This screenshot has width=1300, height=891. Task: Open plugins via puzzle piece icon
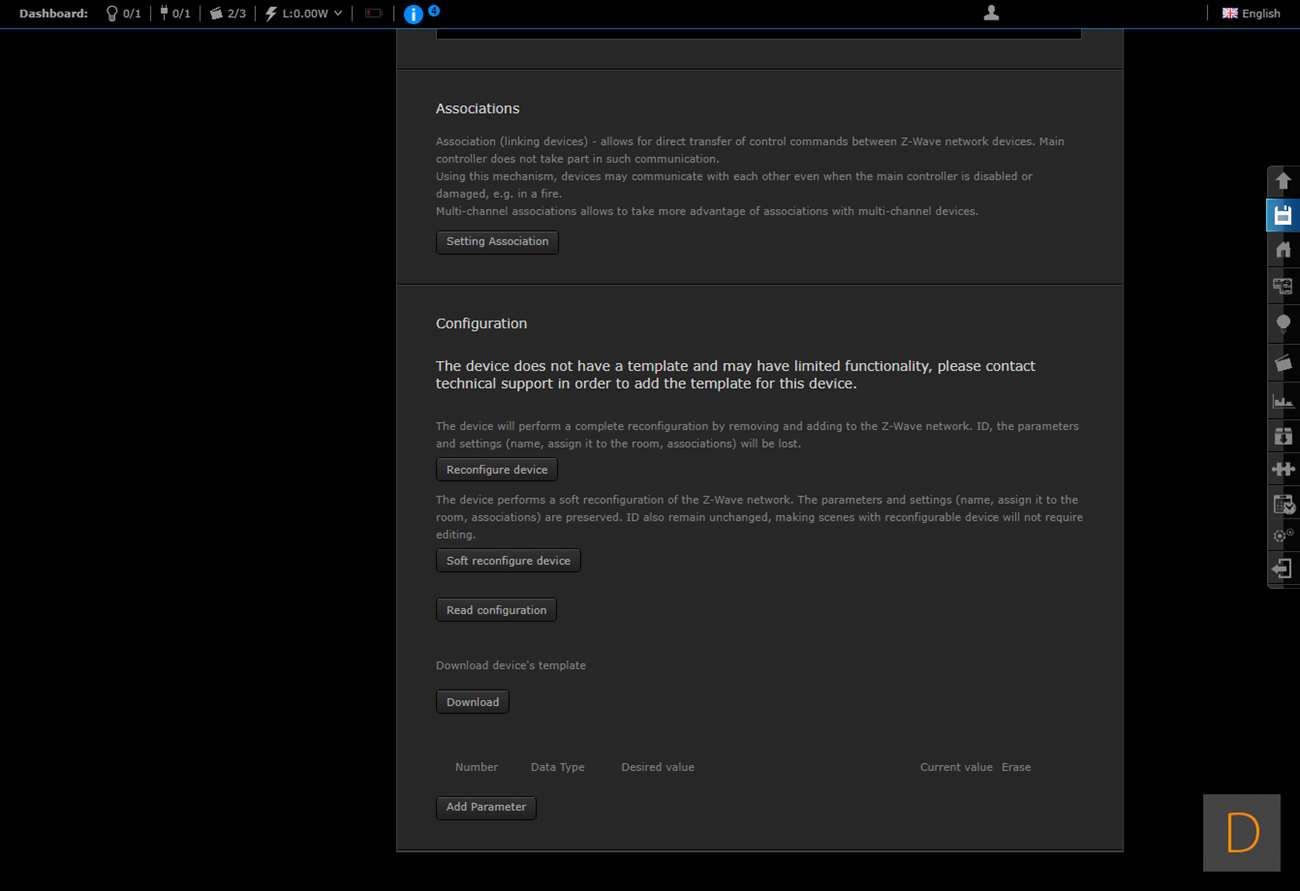click(x=1283, y=469)
